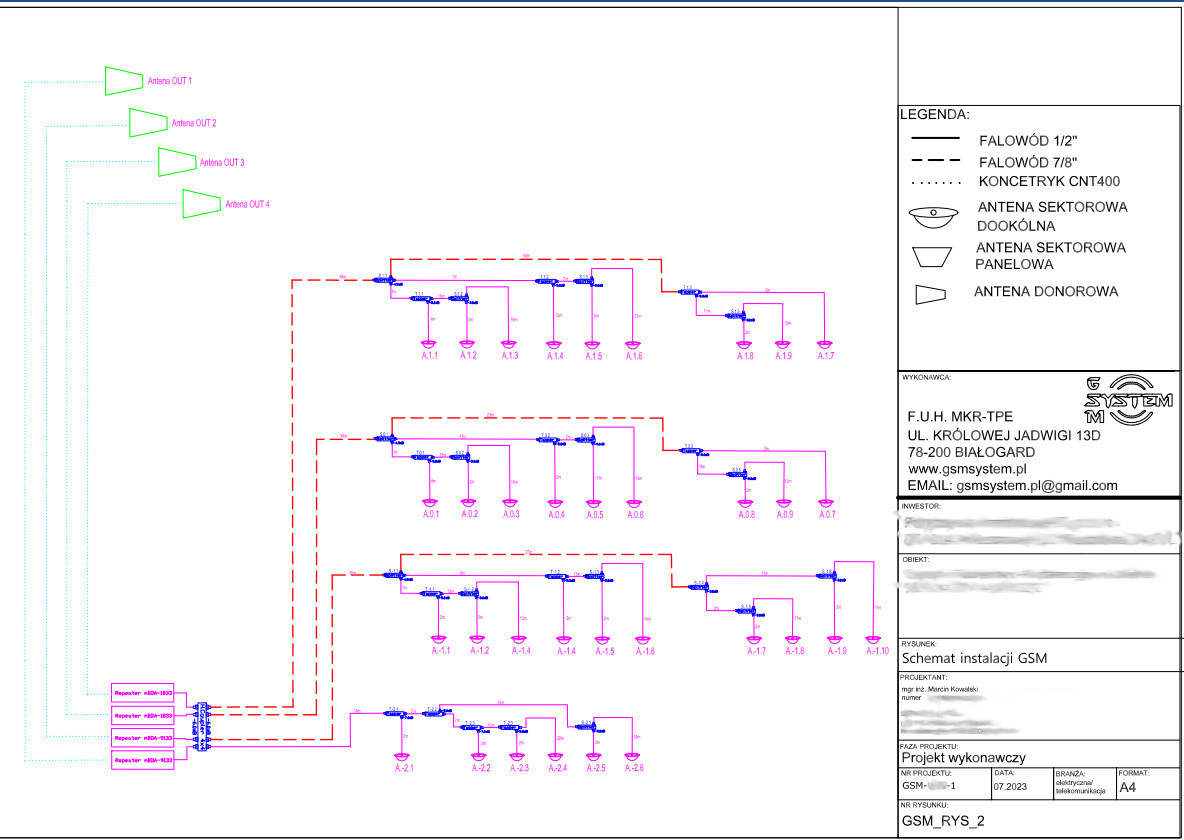
Task: Click the A.-2.1 antenna symbol
Action: pyautogui.click(x=404, y=759)
